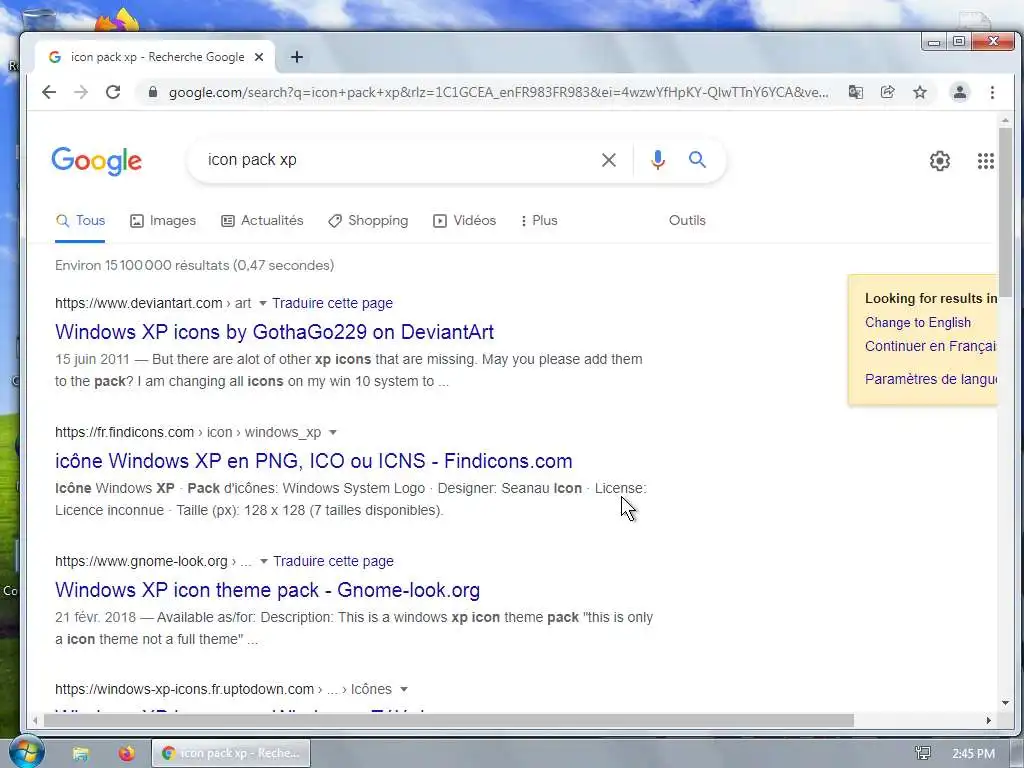
Task: Click horizontal scrollbar left arrow
Action: 35,720
